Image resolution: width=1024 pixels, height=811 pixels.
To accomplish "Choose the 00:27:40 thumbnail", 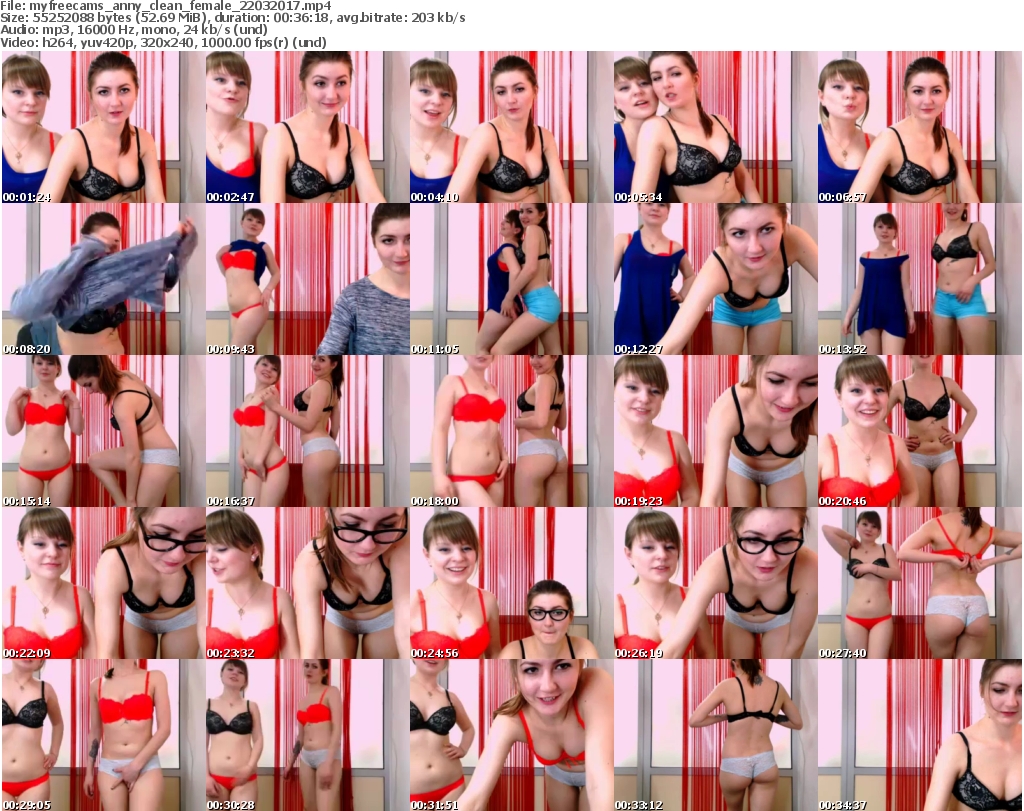I will 920,583.
